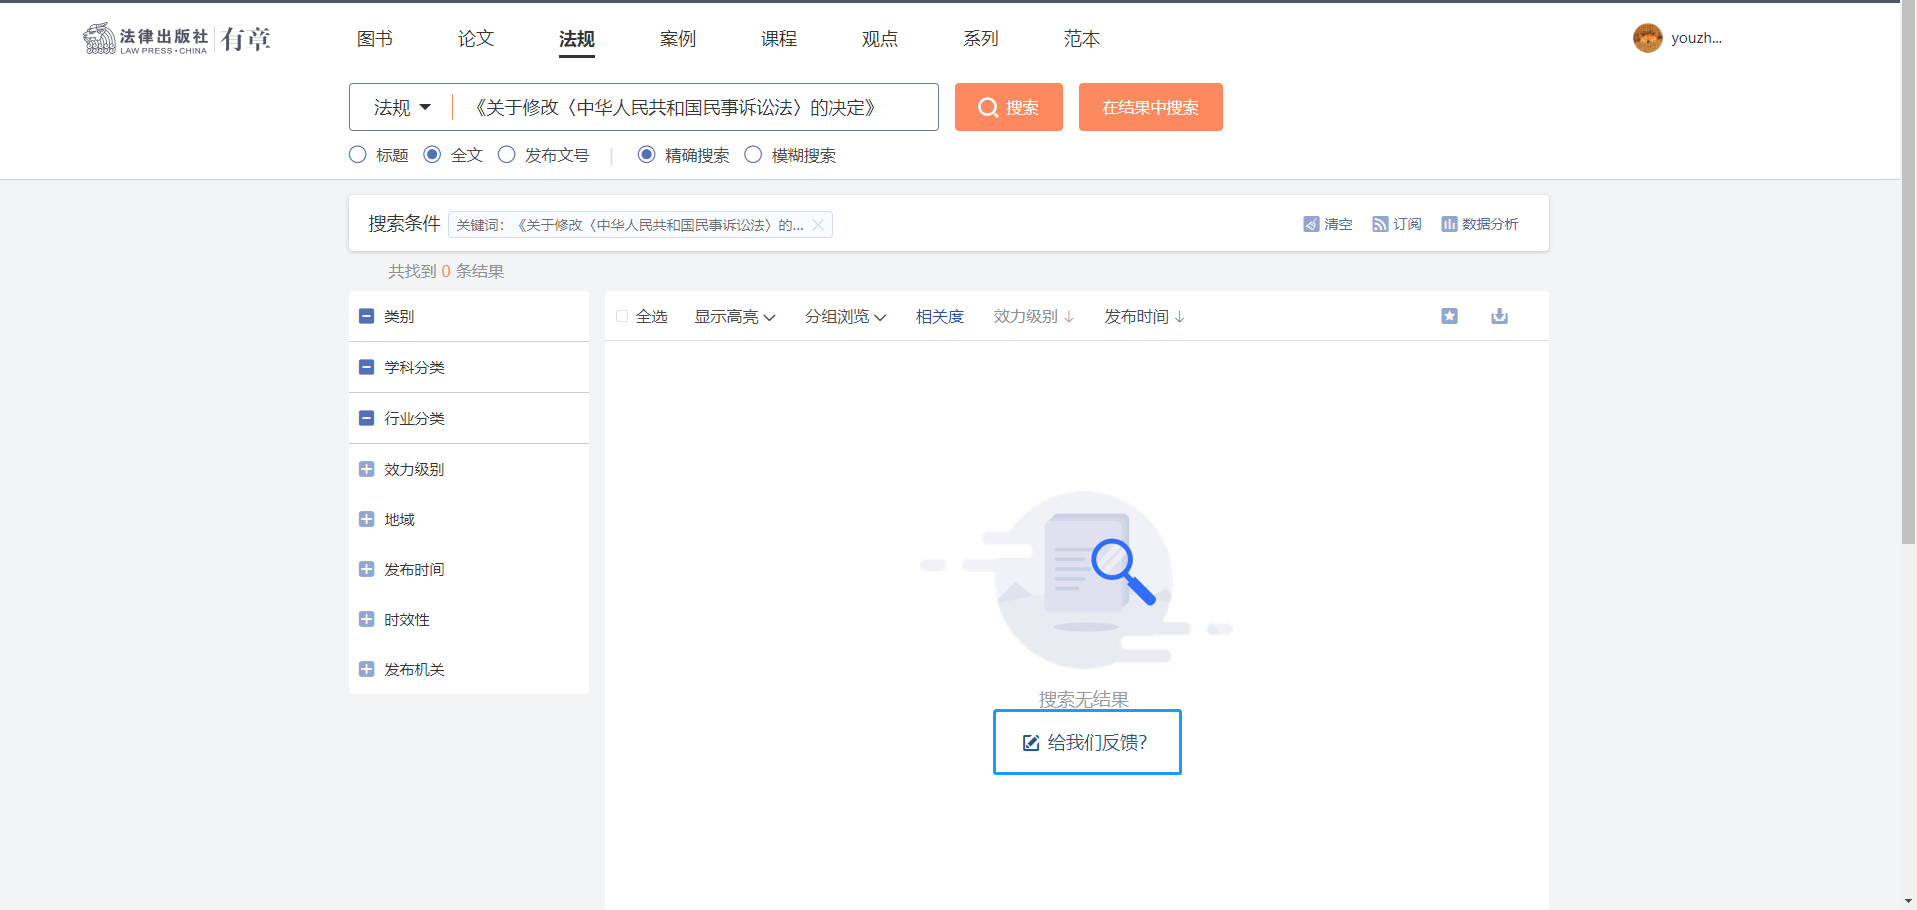The width and height of the screenshot is (1917, 910).
Task: Click the user avatar picture
Action: tap(1647, 38)
